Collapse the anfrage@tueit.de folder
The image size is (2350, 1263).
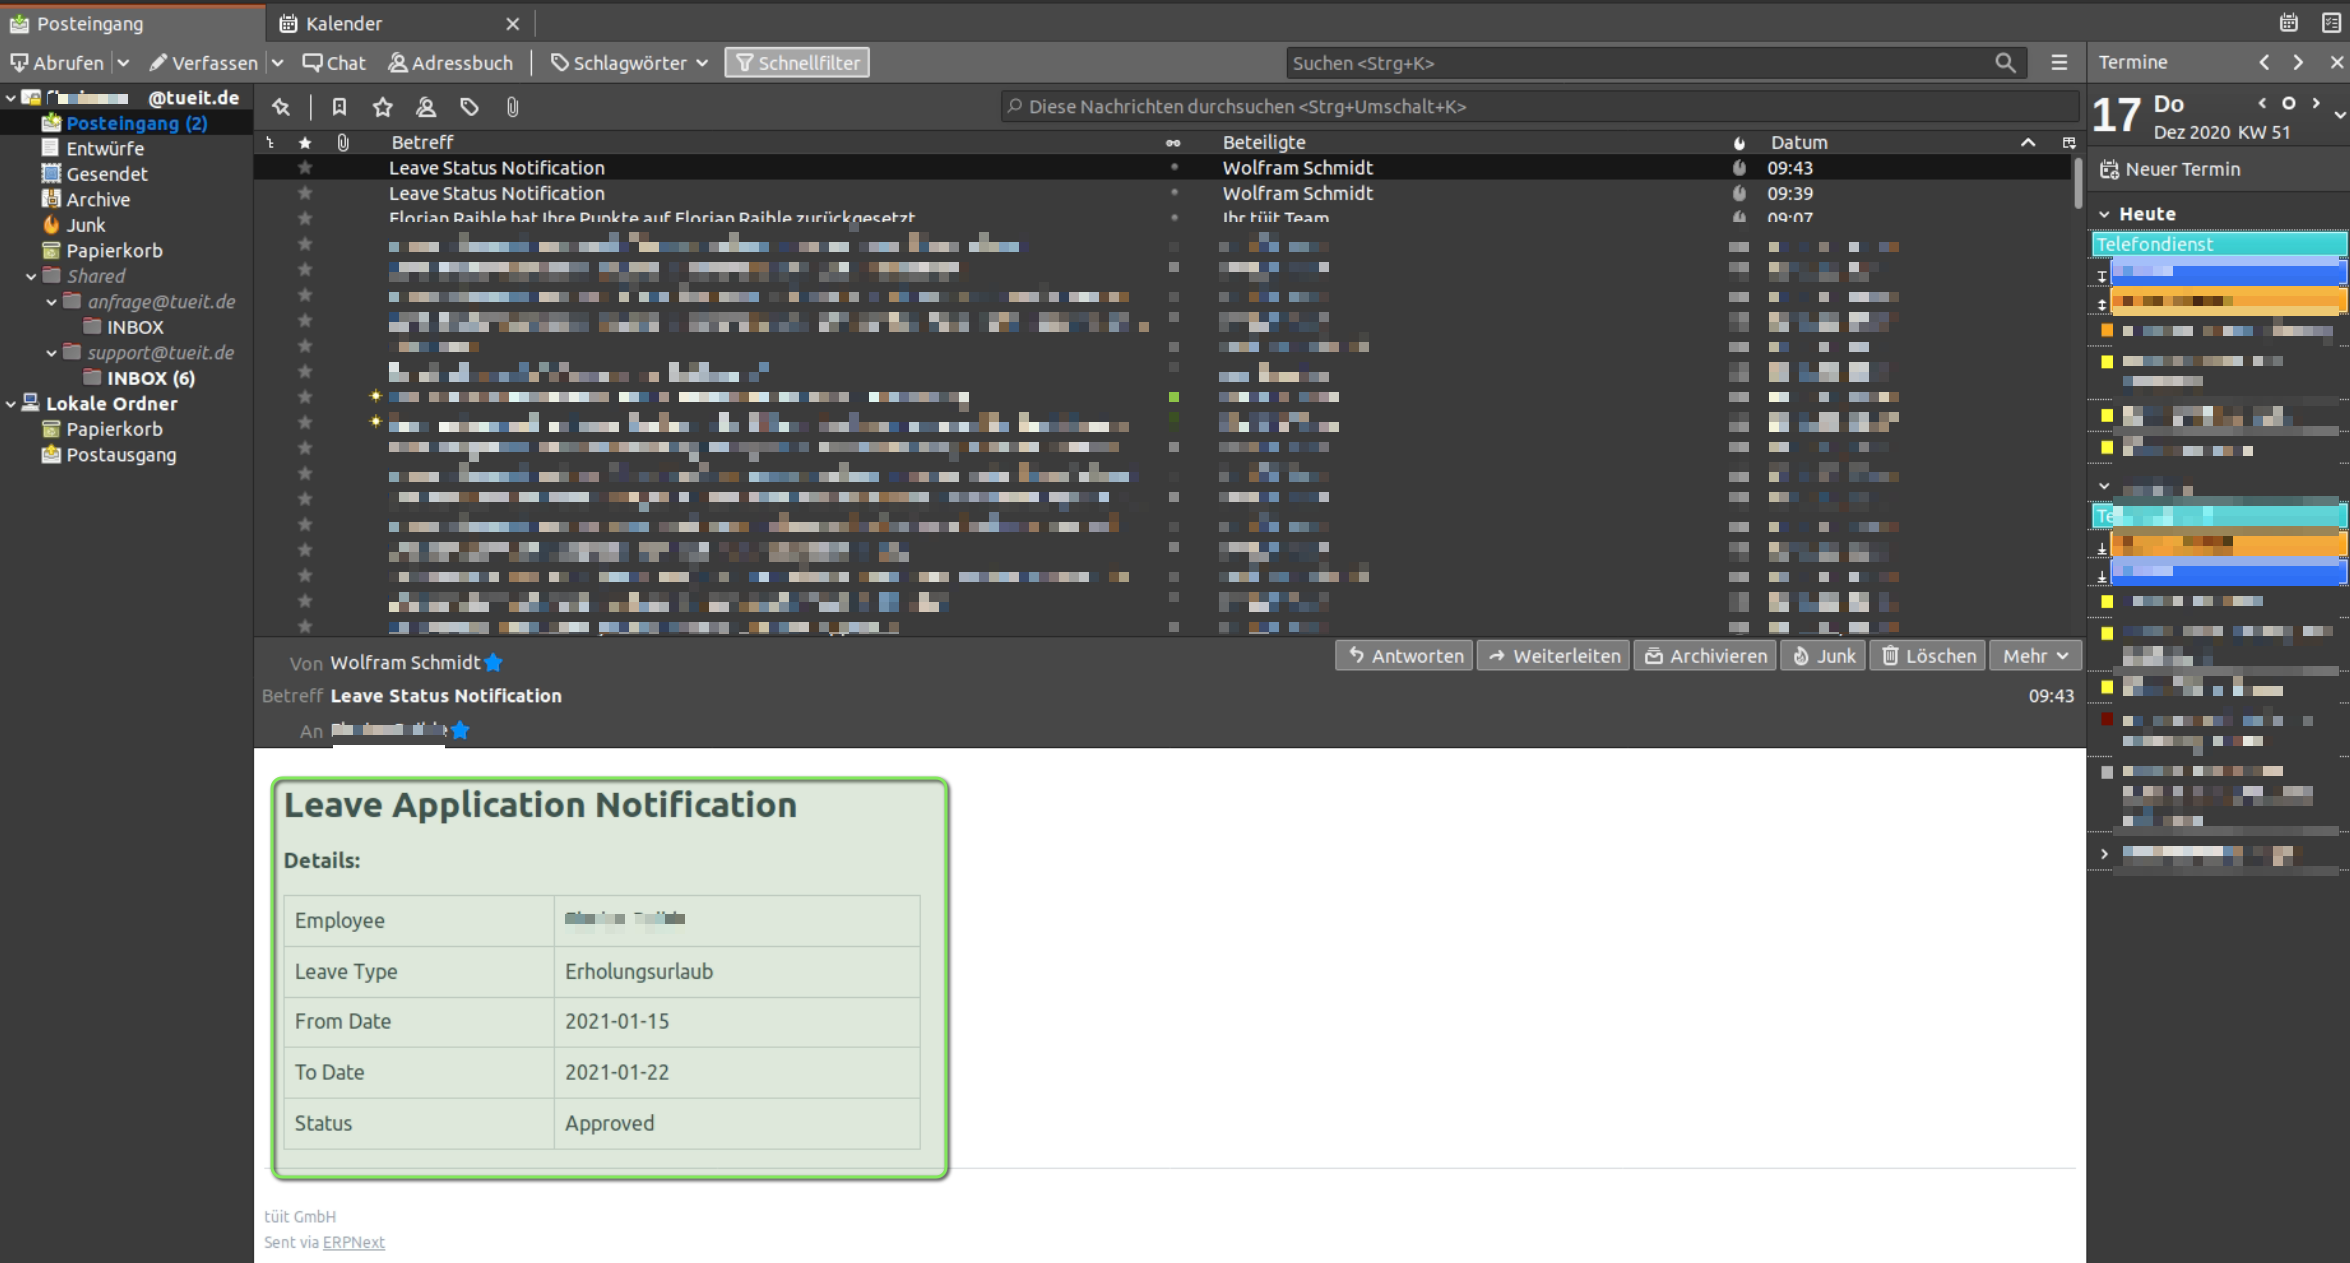(x=51, y=302)
